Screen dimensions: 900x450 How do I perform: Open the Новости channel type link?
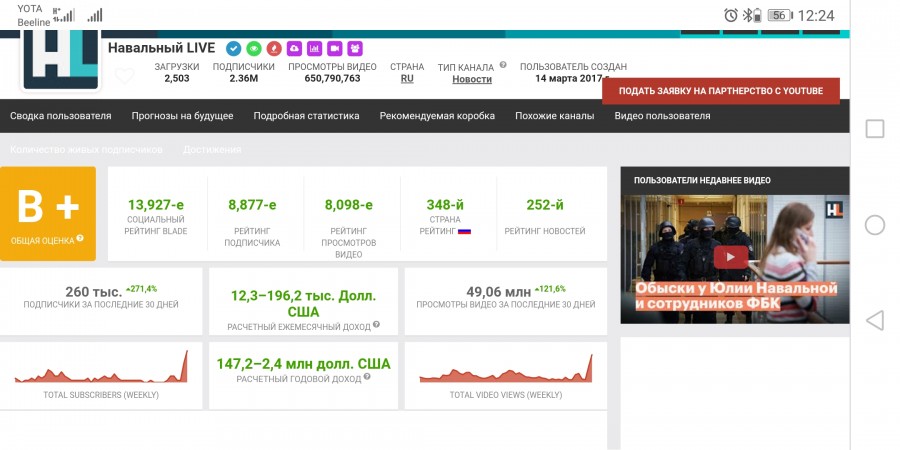click(x=472, y=79)
